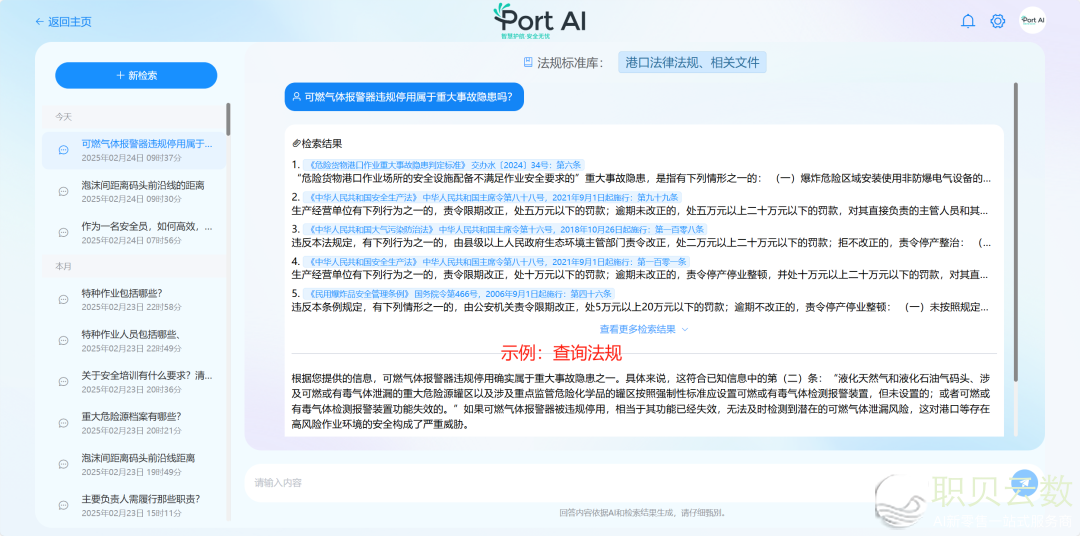Open the 港口法律法规、相关文件 library selector
The height and width of the screenshot is (536, 1080).
pos(692,62)
